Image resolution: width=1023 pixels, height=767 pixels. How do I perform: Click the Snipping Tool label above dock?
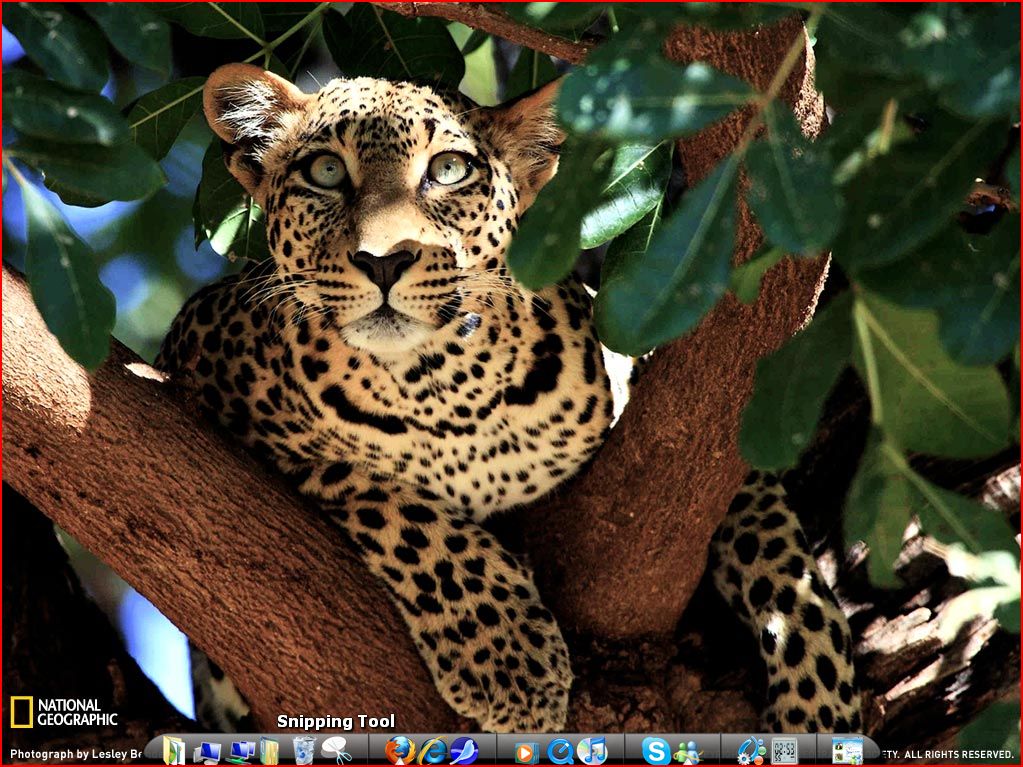(x=336, y=721)
